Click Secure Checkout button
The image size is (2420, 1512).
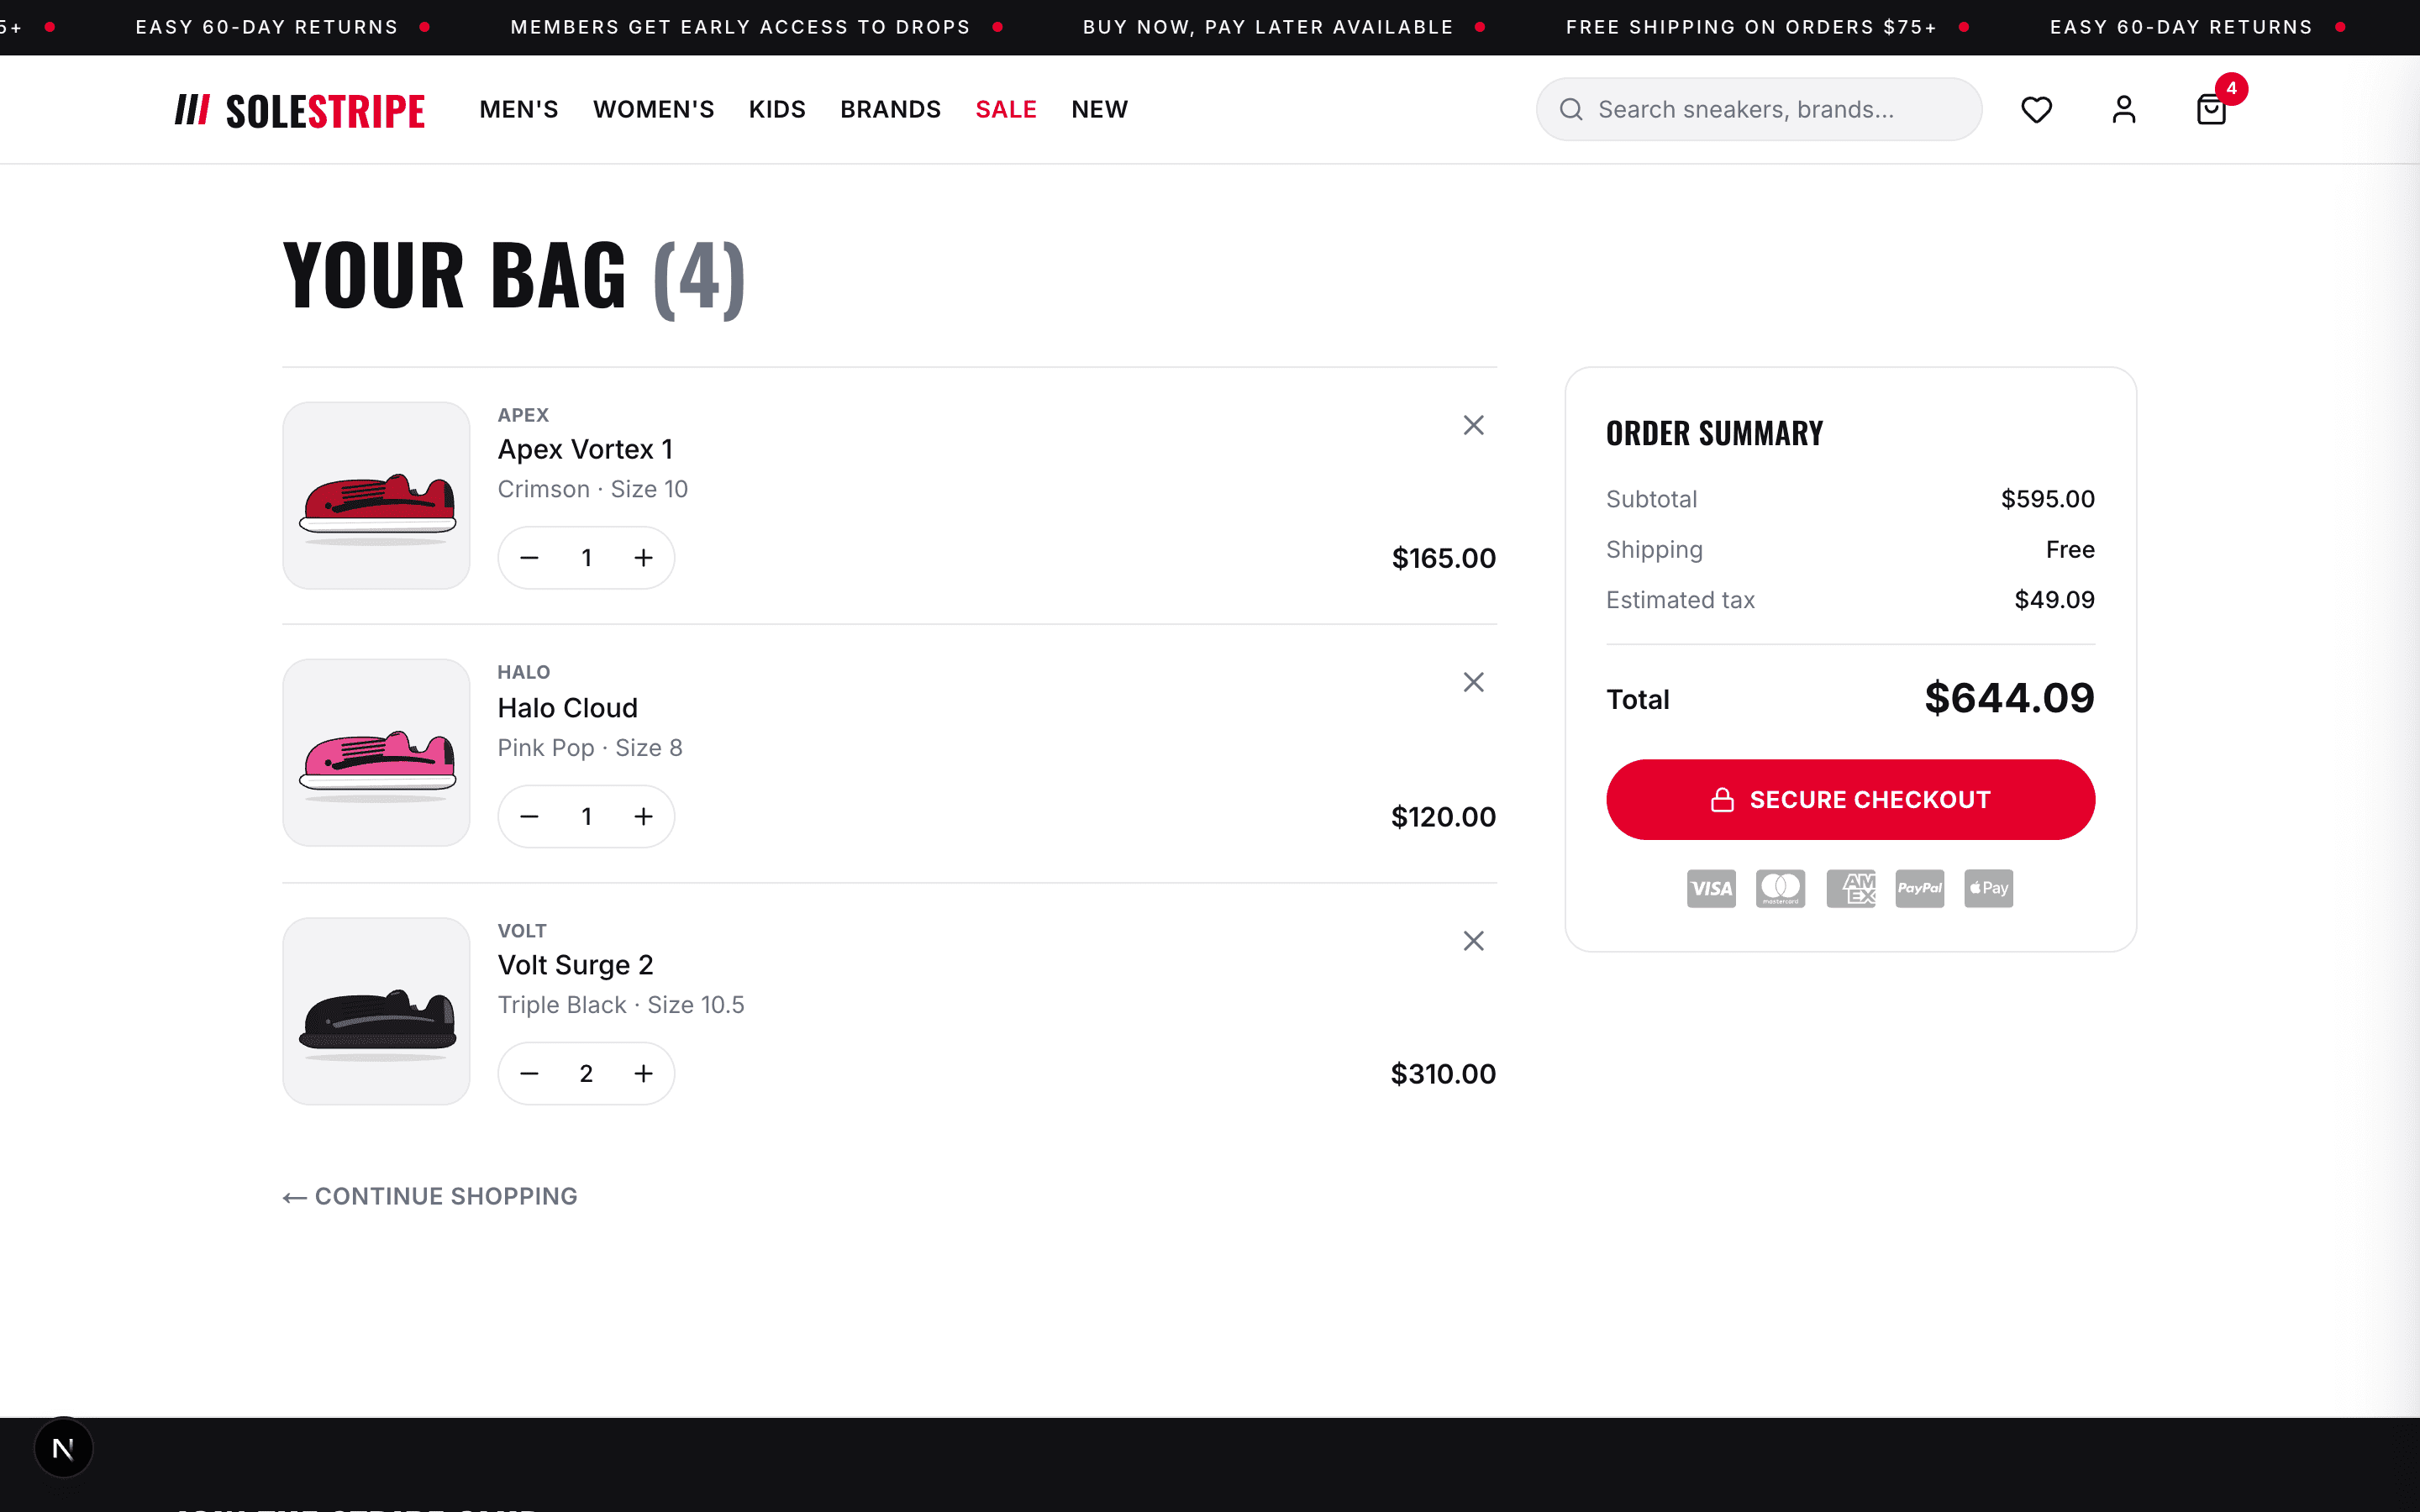pyautogui.click(x=1850, y=800)
